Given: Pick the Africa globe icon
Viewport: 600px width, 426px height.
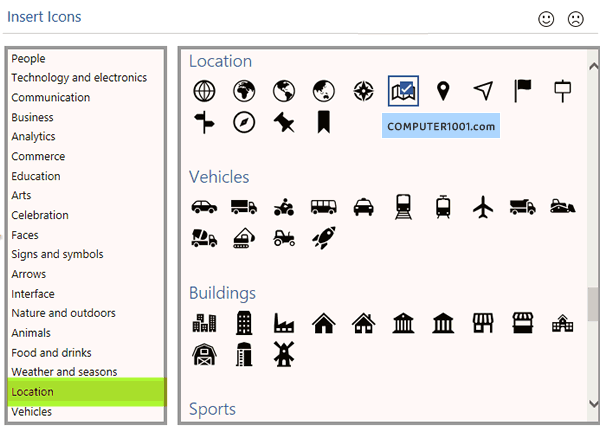Looking at the screenshot, I should pos(244,91).
